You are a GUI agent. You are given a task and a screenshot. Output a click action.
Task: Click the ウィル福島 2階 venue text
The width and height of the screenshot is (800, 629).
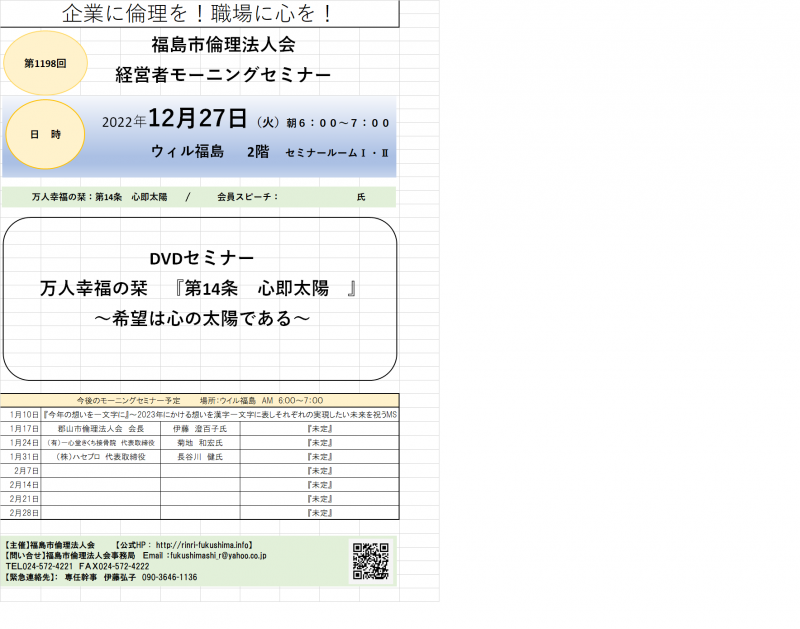[x=210, y=151]
